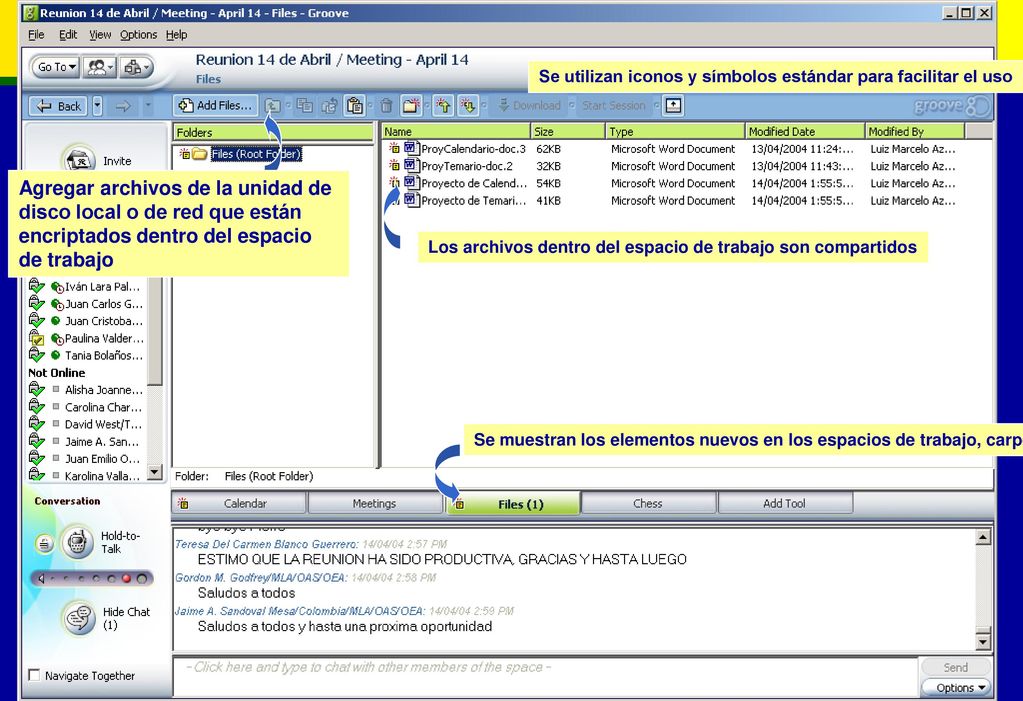Sort by the Modified Date column header

804,131
